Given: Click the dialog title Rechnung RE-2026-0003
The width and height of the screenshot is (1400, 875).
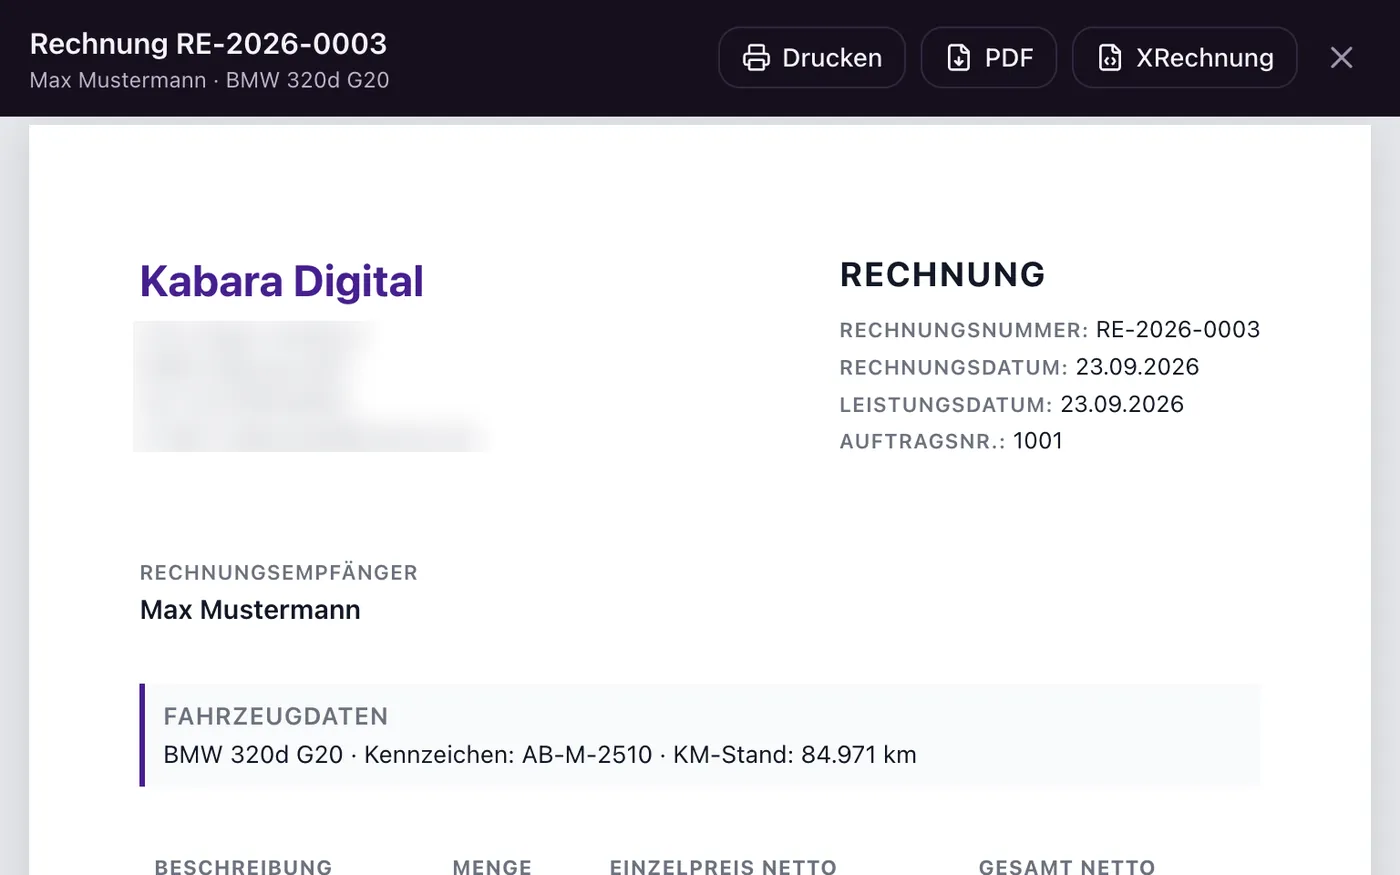Looking at the screenshot, I should point(208,44).
